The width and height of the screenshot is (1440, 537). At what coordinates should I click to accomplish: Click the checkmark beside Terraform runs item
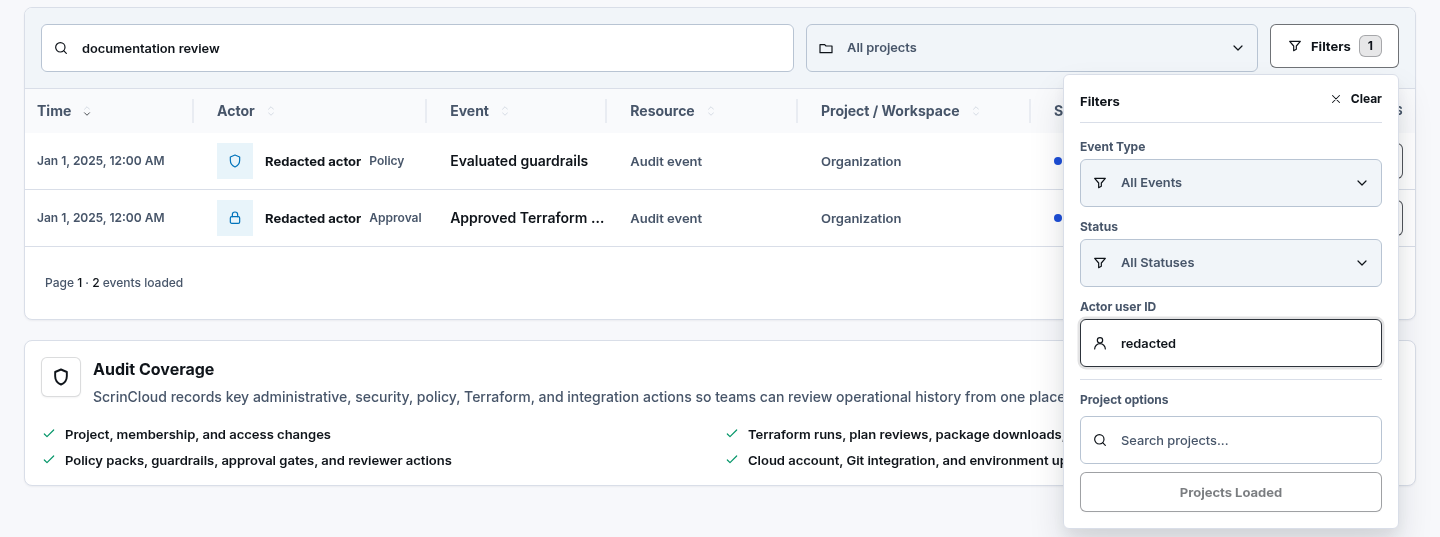click(x=732, y=434)
